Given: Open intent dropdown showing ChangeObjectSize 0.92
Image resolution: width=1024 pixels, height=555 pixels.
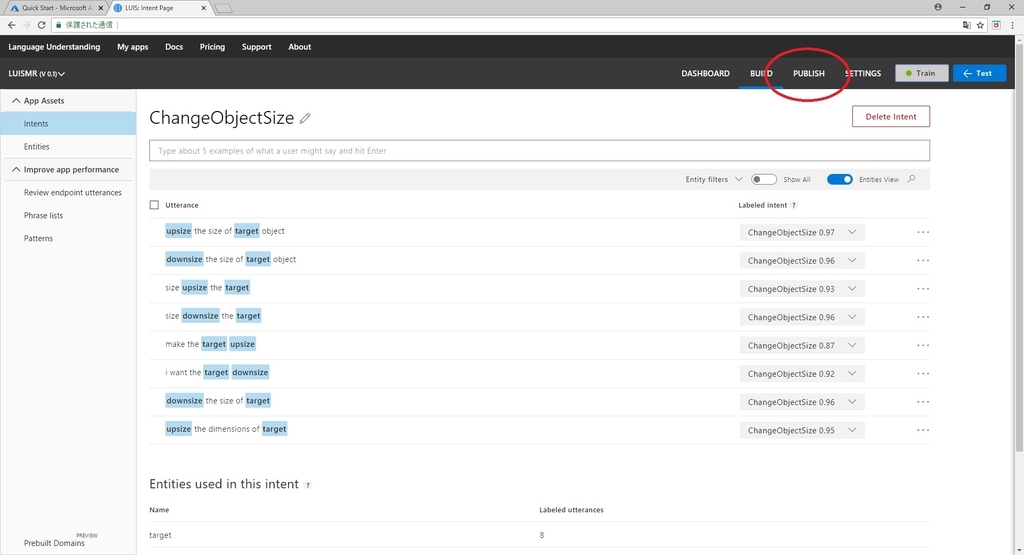Looking at the screenshot, I should click(x=802, y=373).
